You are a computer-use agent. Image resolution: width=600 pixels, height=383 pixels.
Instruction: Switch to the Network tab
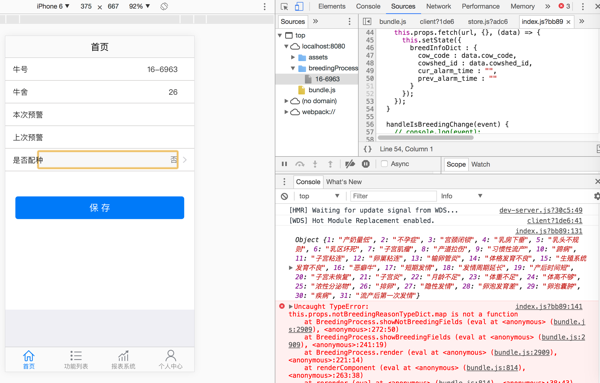[439, 7]
